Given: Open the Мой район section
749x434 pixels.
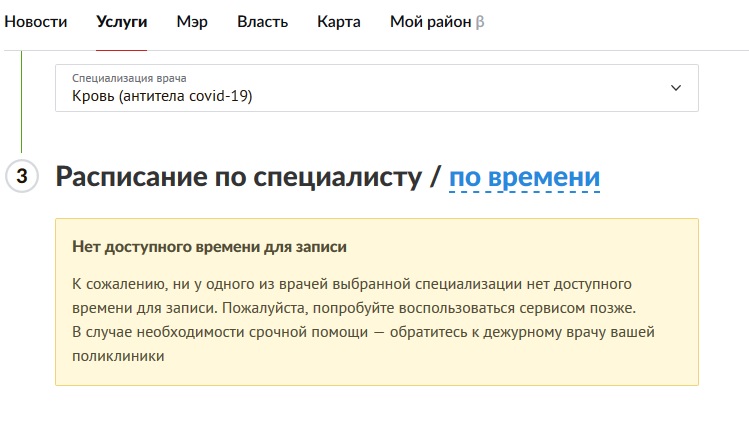Looking at the screenshot, I should pyautogui.click(x=430, y=22).
